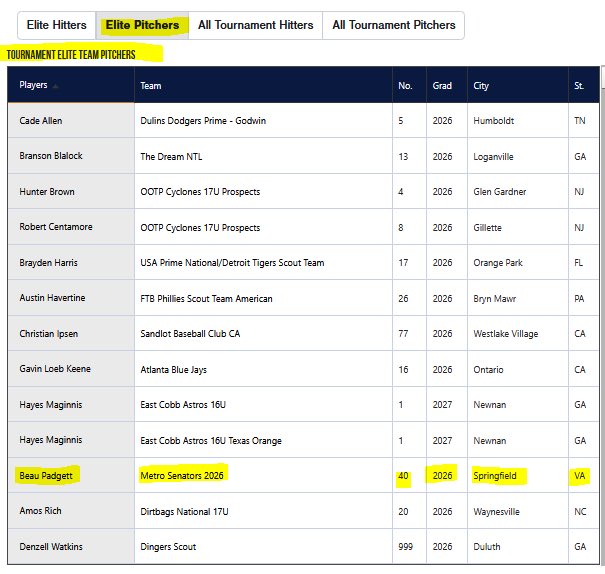Click city Glen Gardner
Screen dimensions: 605x574
(x=499, y=192)
